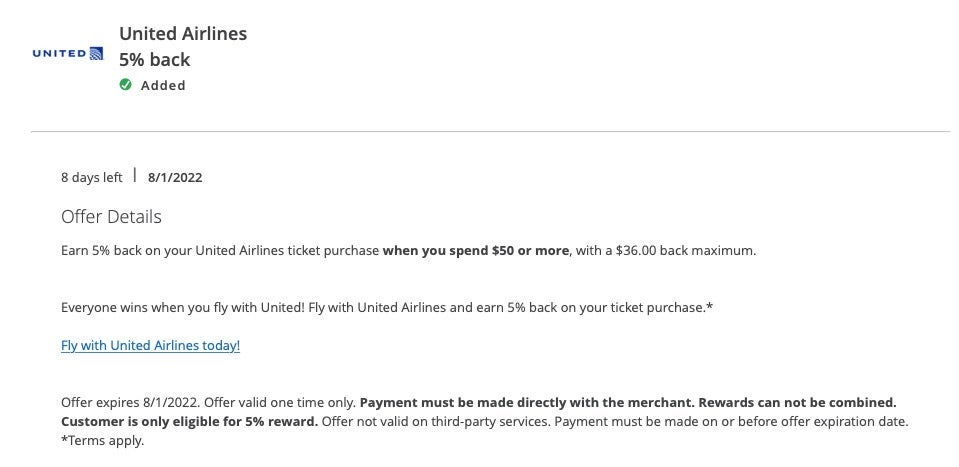Click the bold 'when you spend $50 or more' text

(x=475, y=250)
